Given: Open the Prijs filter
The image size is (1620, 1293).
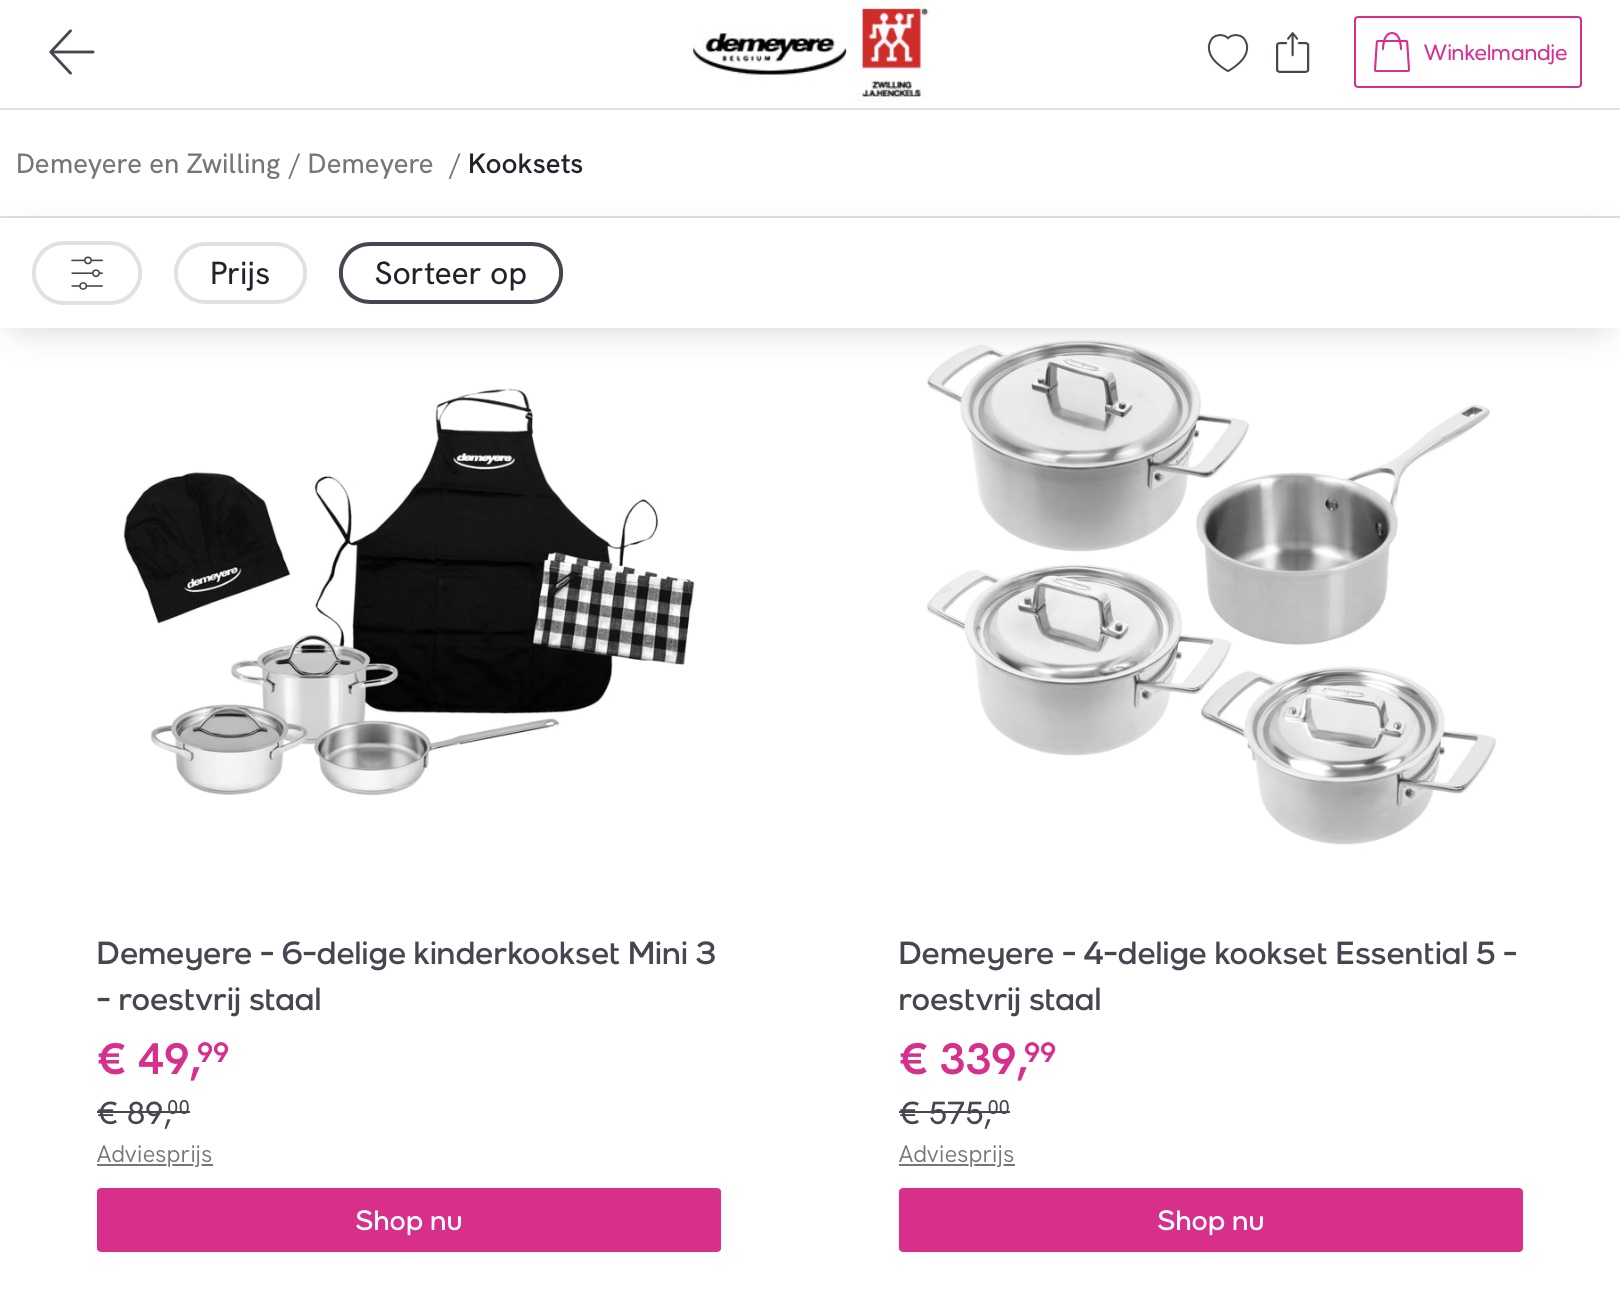Looking at the screenshot, I should click(240, 273).
